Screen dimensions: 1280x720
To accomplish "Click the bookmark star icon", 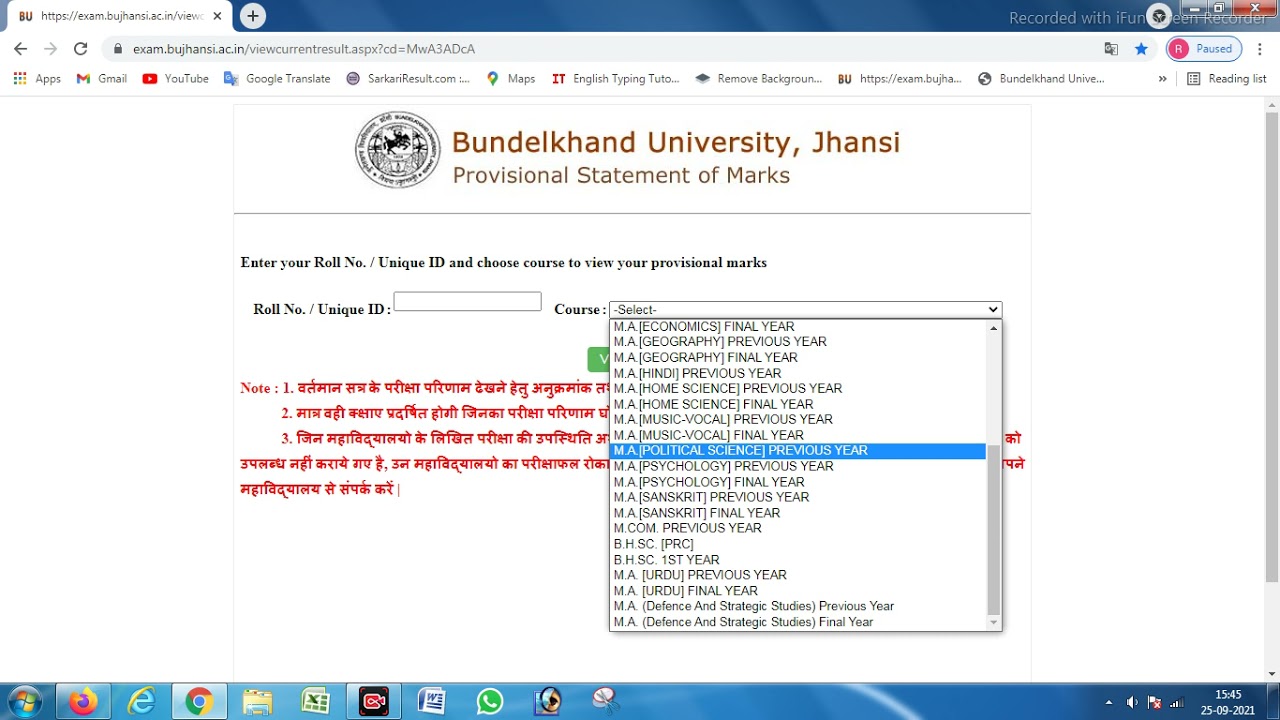I will point(1141,48).
